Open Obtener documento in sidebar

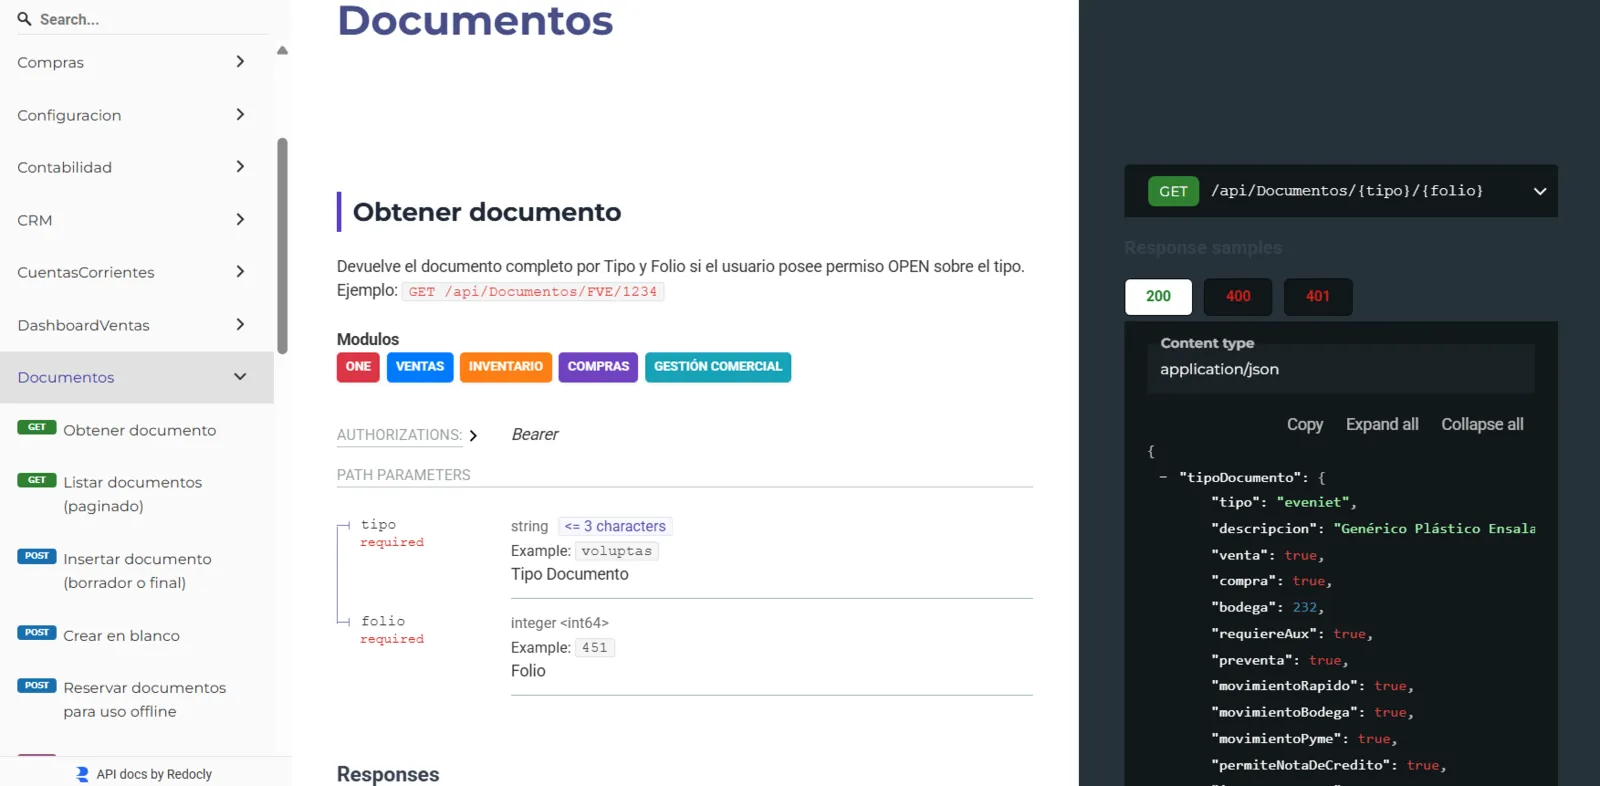click(139, 430)
